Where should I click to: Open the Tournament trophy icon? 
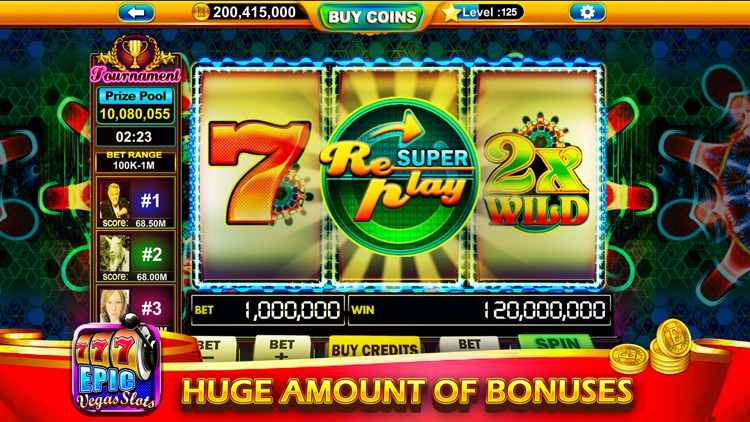coord(135,53)
